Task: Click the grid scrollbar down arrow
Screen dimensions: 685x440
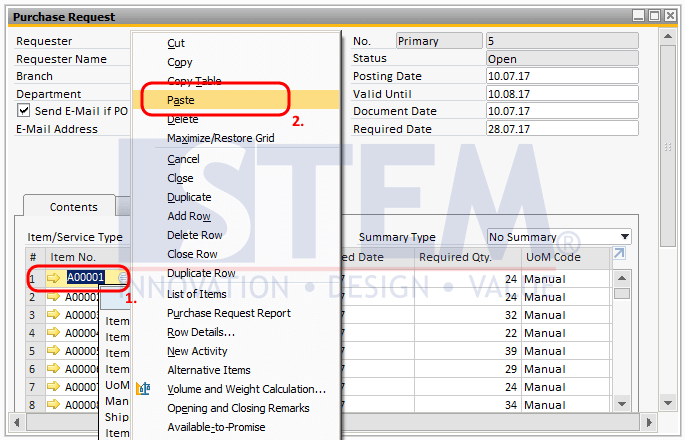Action: pos(622,404)
